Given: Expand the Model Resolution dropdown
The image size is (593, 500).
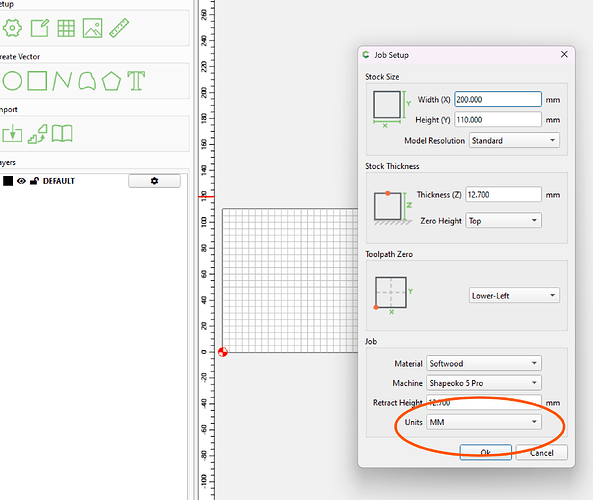Looking at the screenshot, I should pos(514,140).
